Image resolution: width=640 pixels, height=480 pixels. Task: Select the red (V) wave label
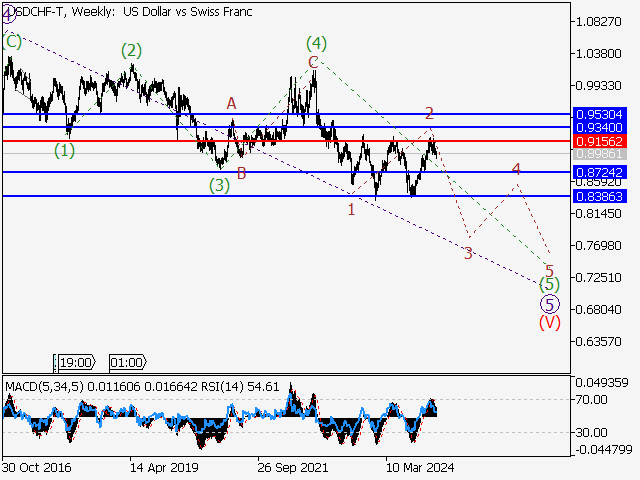coord(549,322)
